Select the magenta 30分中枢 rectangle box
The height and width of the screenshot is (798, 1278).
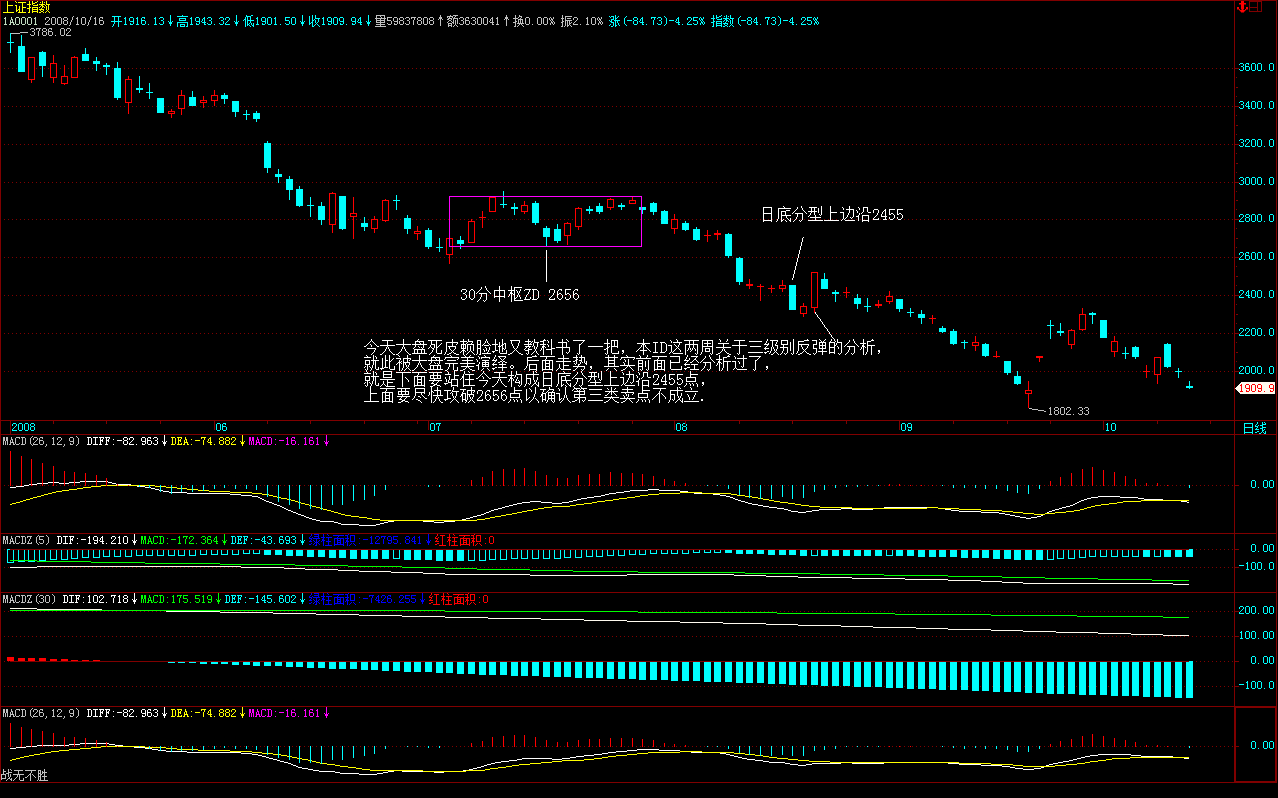tap(545, 198)
